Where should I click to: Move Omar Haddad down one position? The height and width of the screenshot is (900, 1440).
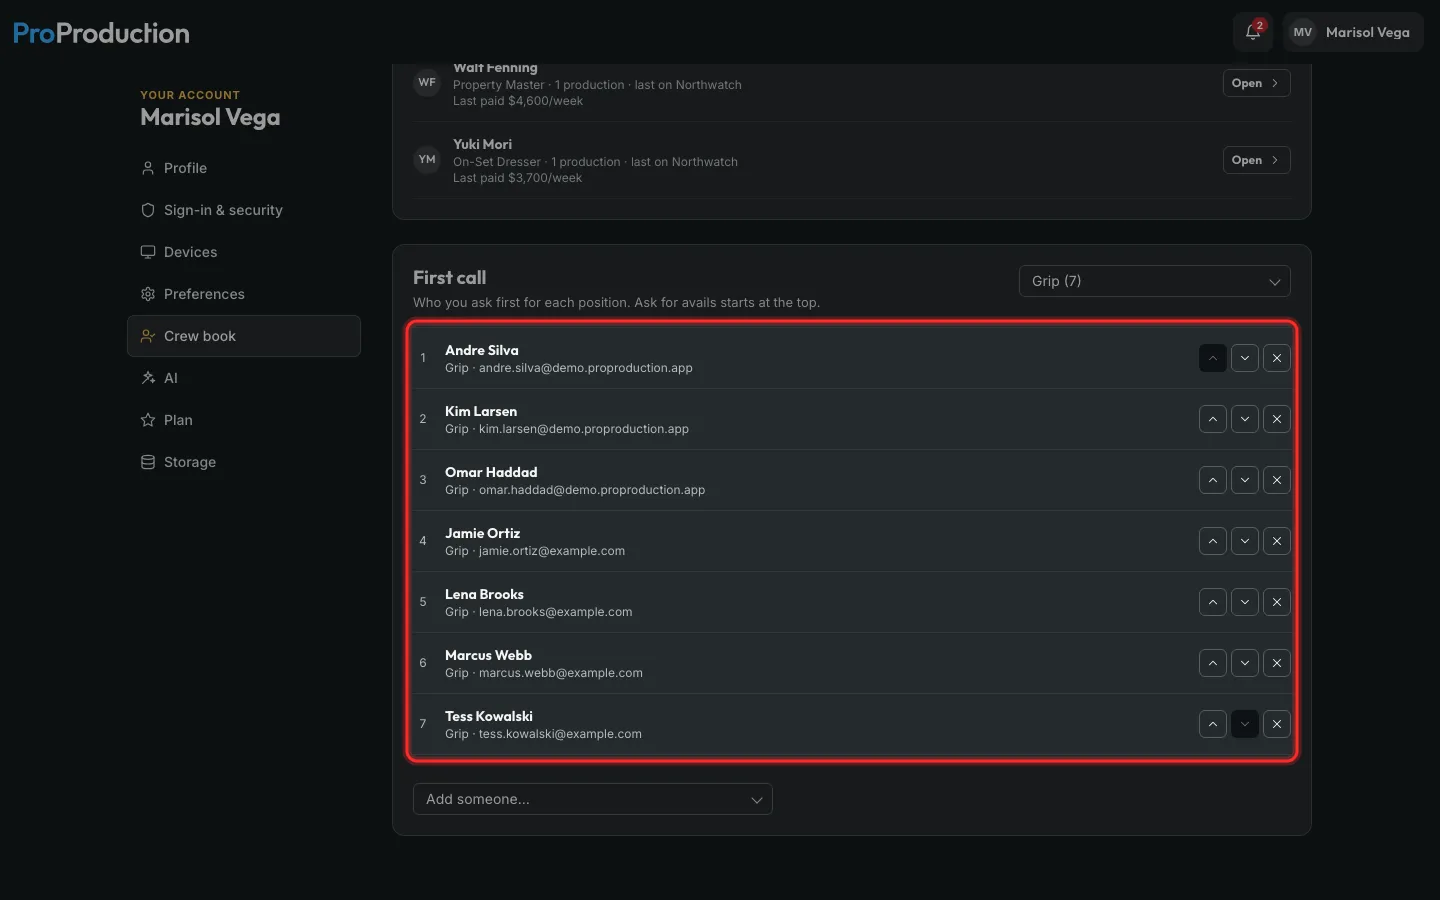(1245, 480)
